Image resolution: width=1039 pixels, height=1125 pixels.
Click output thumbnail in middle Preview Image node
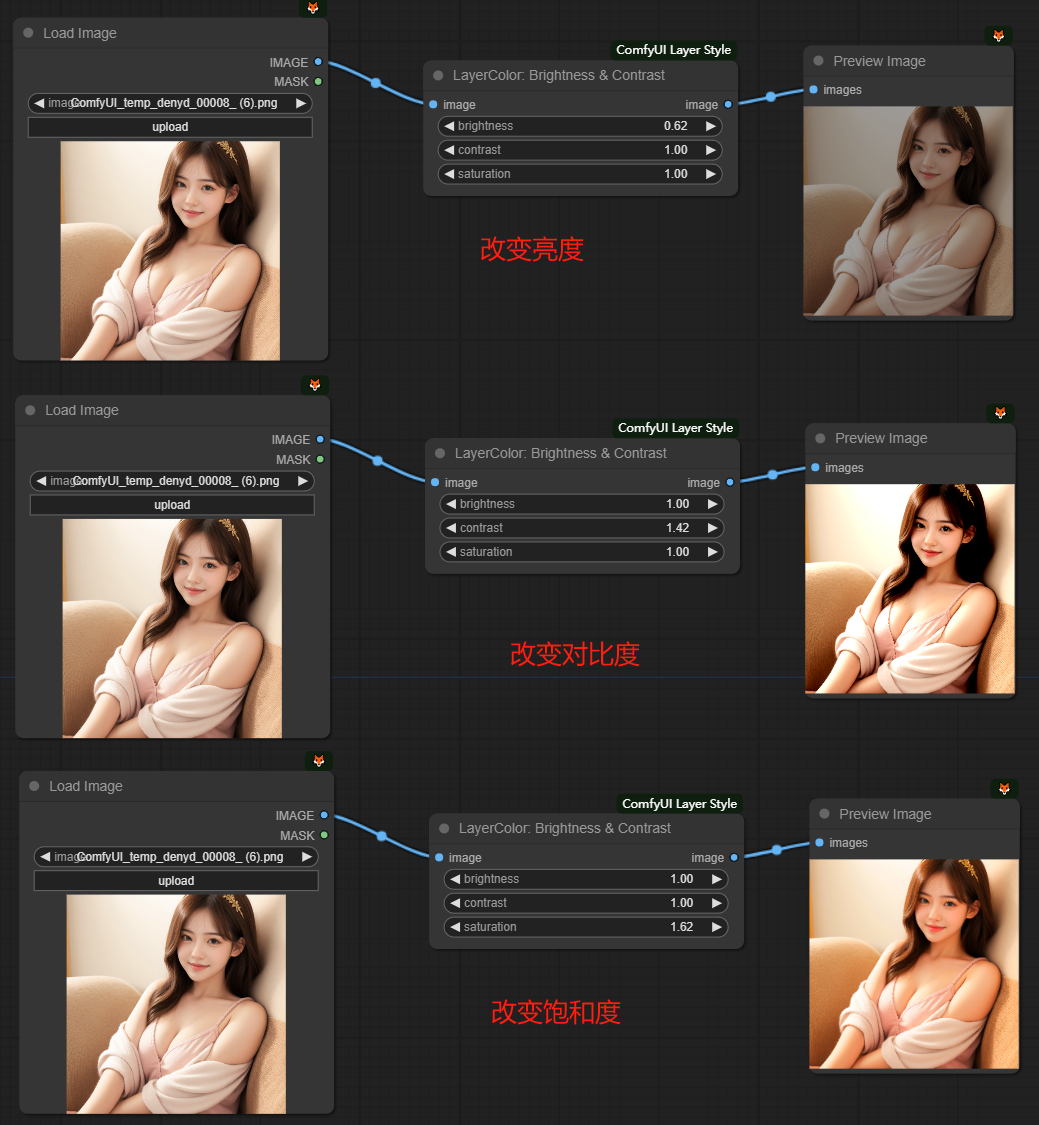pyautogui.click(x=910, y=589)
